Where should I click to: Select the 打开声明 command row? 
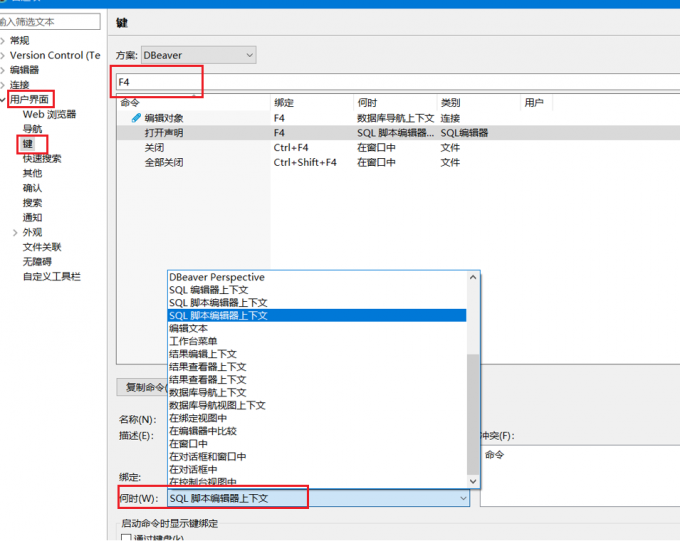click(x=398, y=133)
